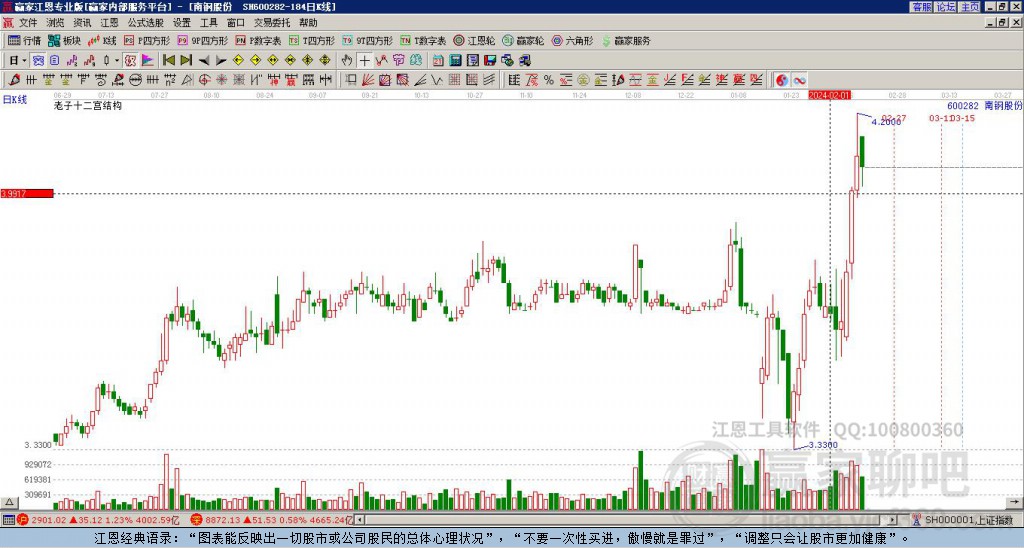Viewport: 1024px width, 548px height.
Task: Click the circled target crosshair icon
Action: 204,80
